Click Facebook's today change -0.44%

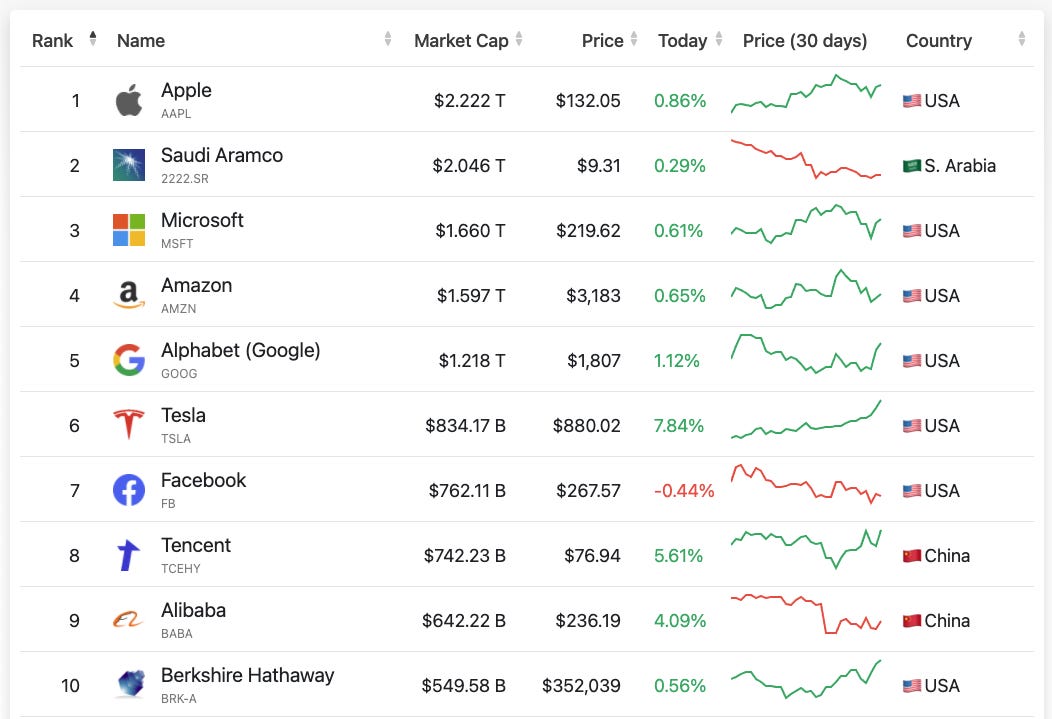(684, 491)
